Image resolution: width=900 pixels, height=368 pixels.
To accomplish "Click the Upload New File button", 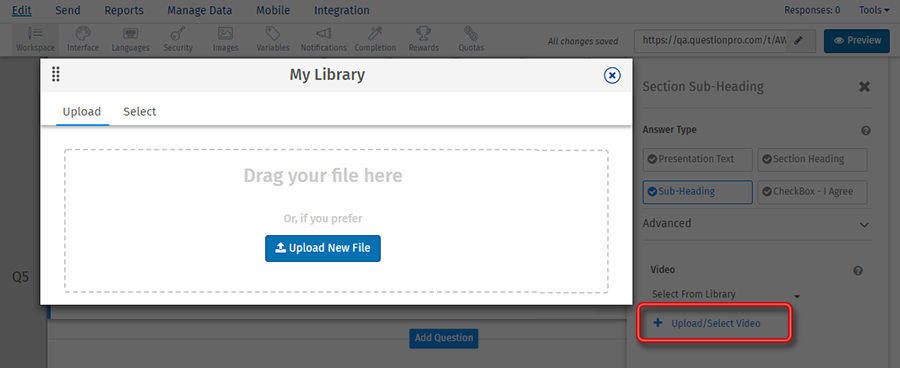I will click(x=323, y=248).
